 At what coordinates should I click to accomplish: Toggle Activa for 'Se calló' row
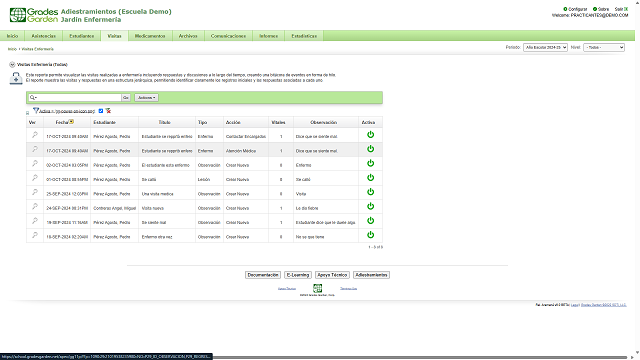tap(370, 178)
